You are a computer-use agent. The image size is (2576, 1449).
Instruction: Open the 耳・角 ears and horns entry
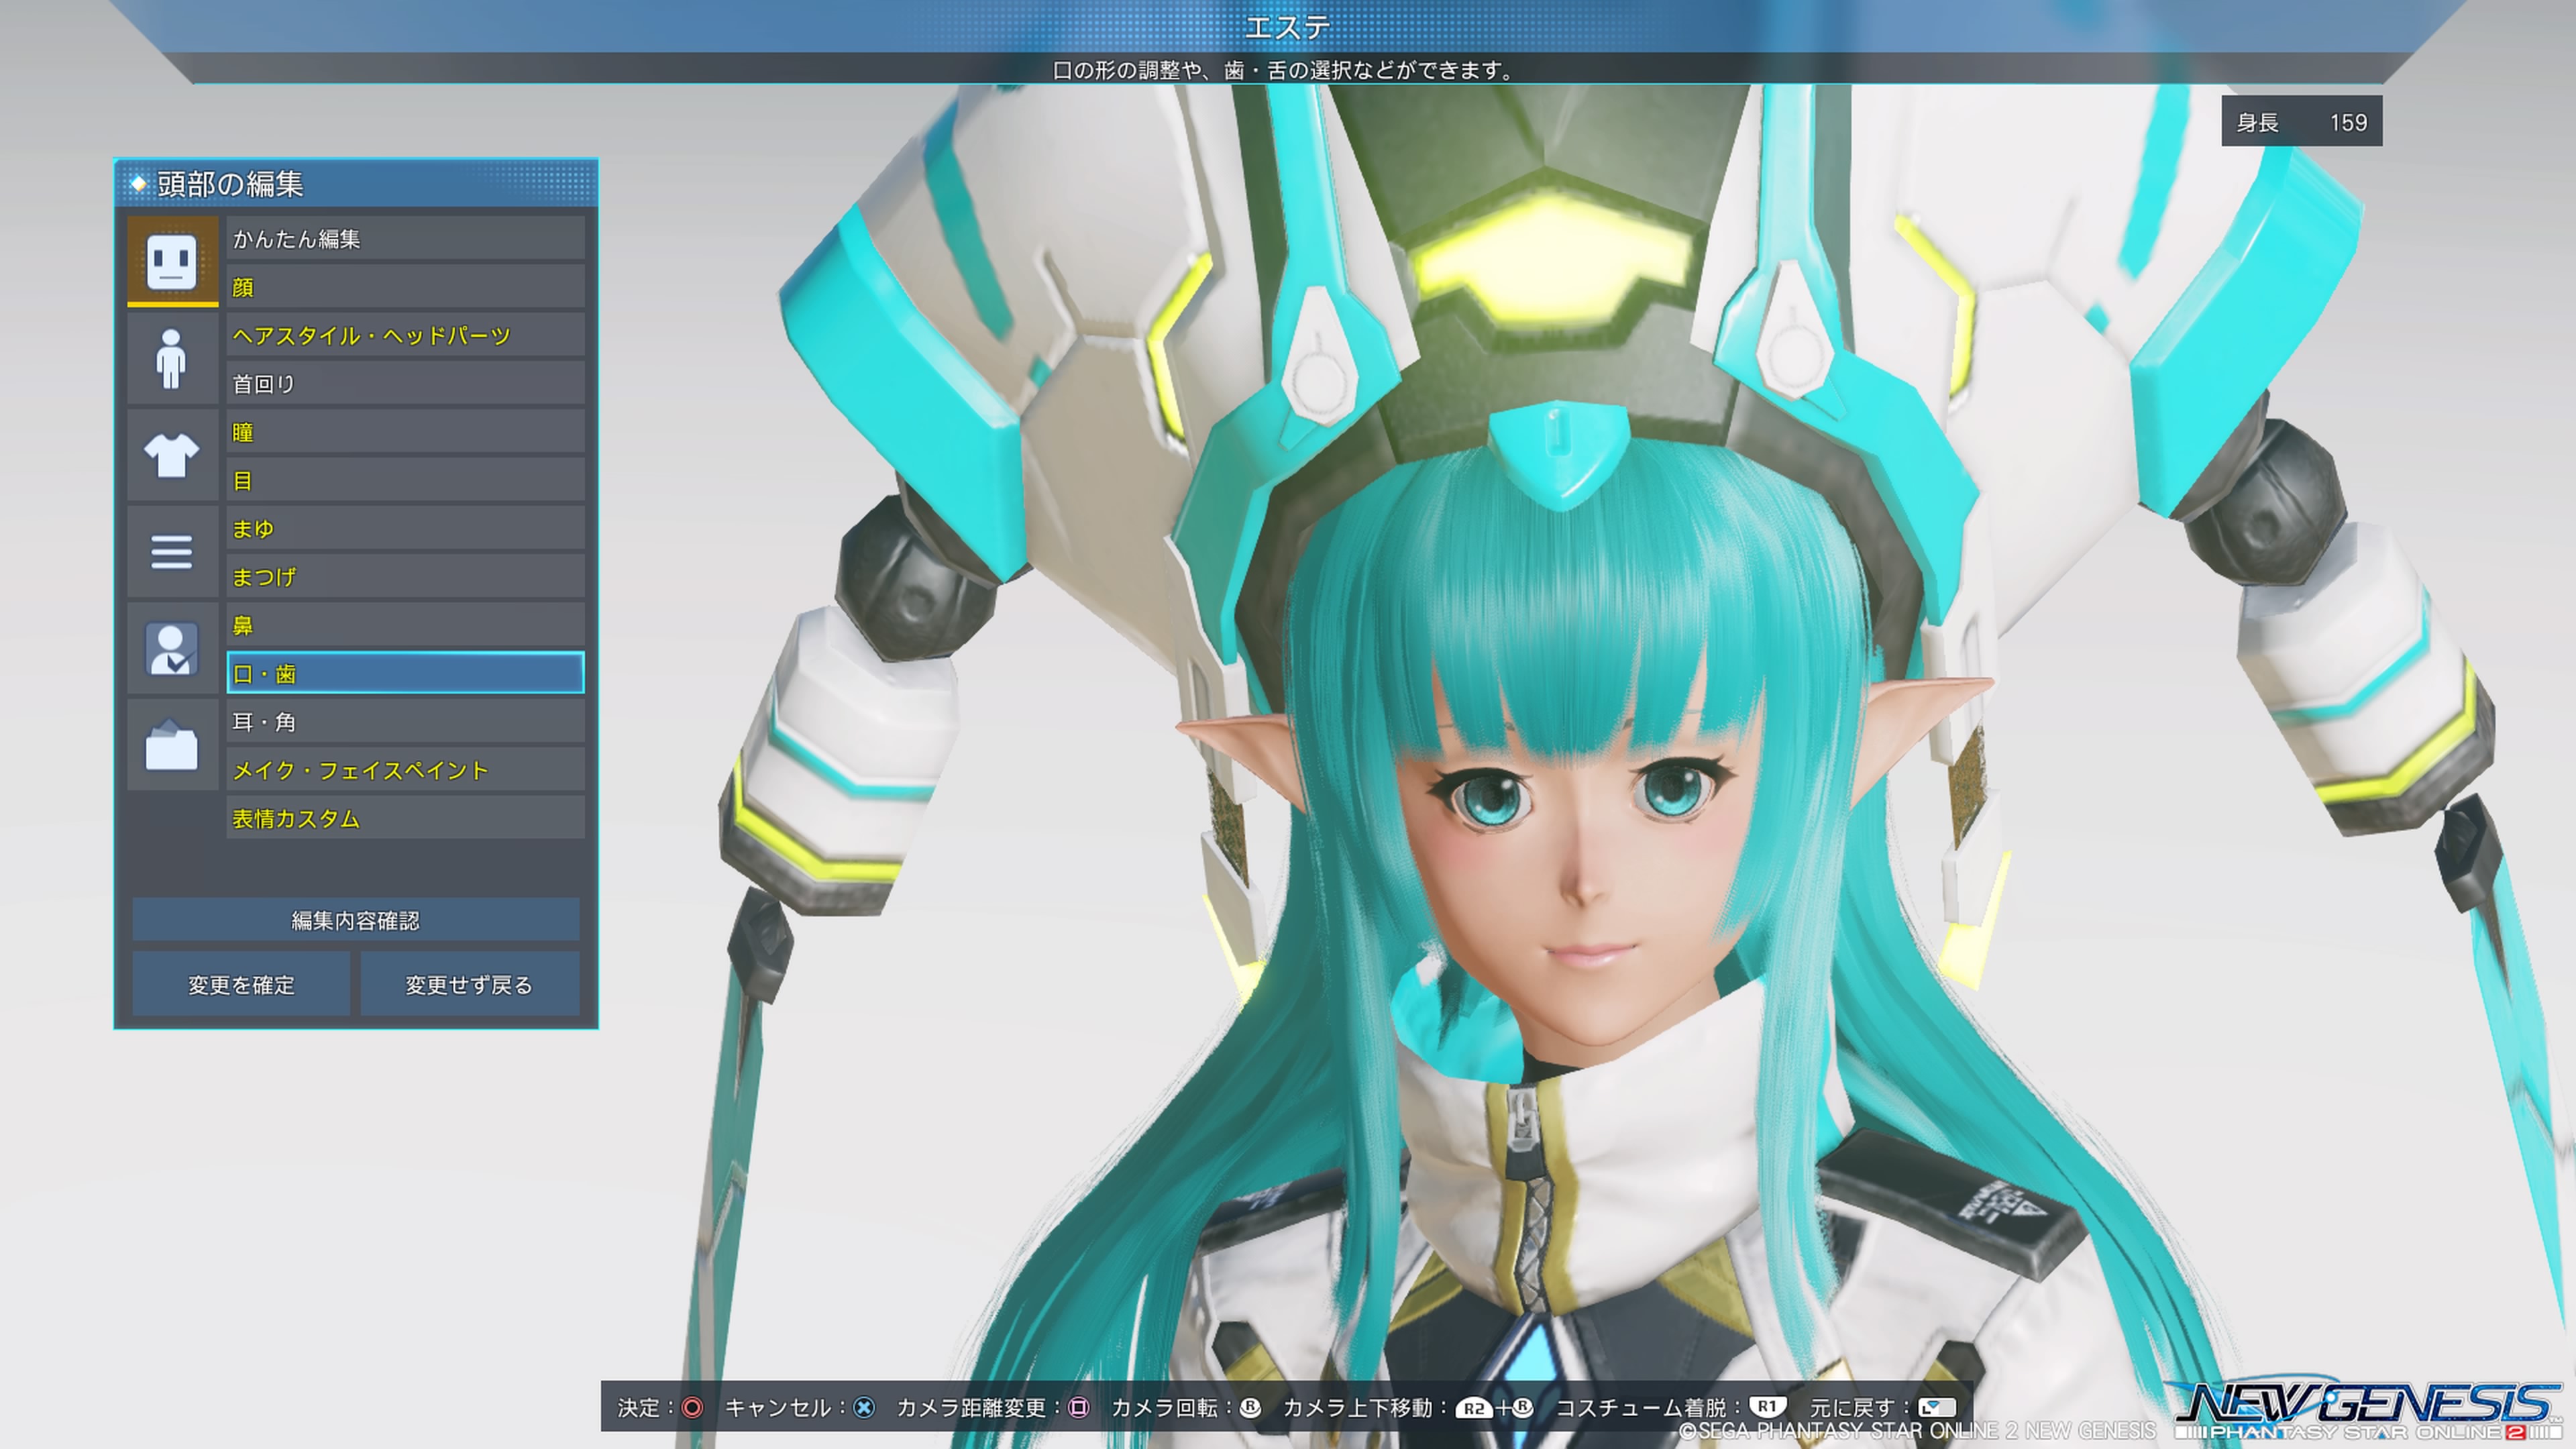point(405,722)
